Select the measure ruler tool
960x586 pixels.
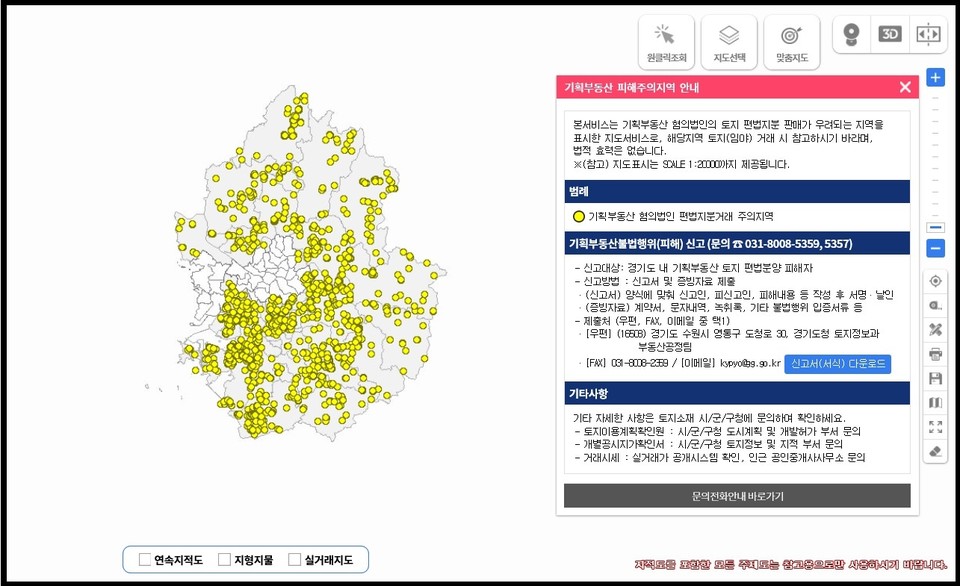935,329
